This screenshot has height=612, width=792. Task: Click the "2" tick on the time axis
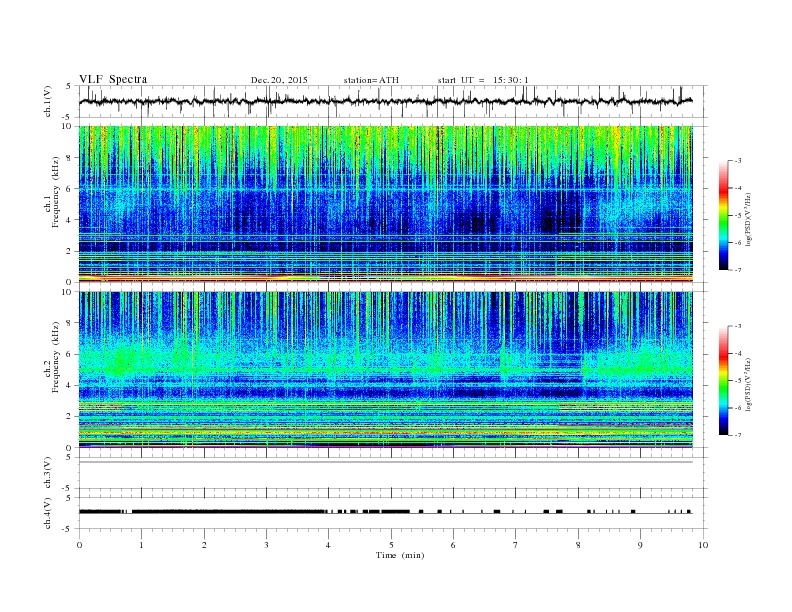(x=204, y=545)
